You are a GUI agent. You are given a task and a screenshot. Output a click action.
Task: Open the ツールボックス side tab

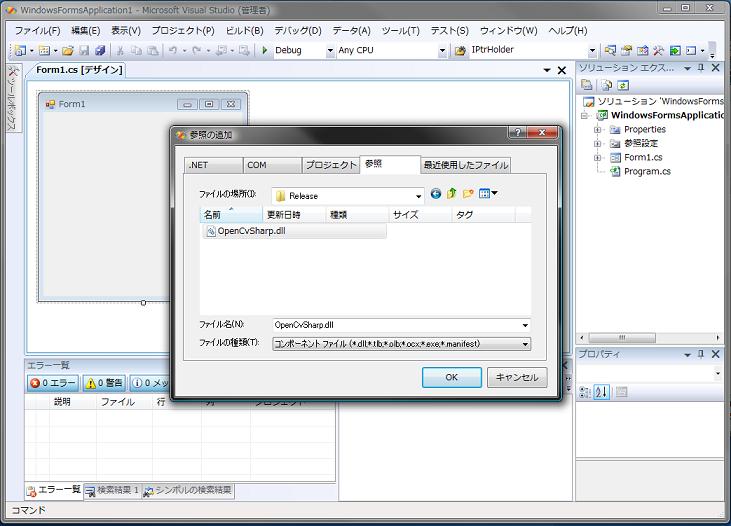click(13, 98)
